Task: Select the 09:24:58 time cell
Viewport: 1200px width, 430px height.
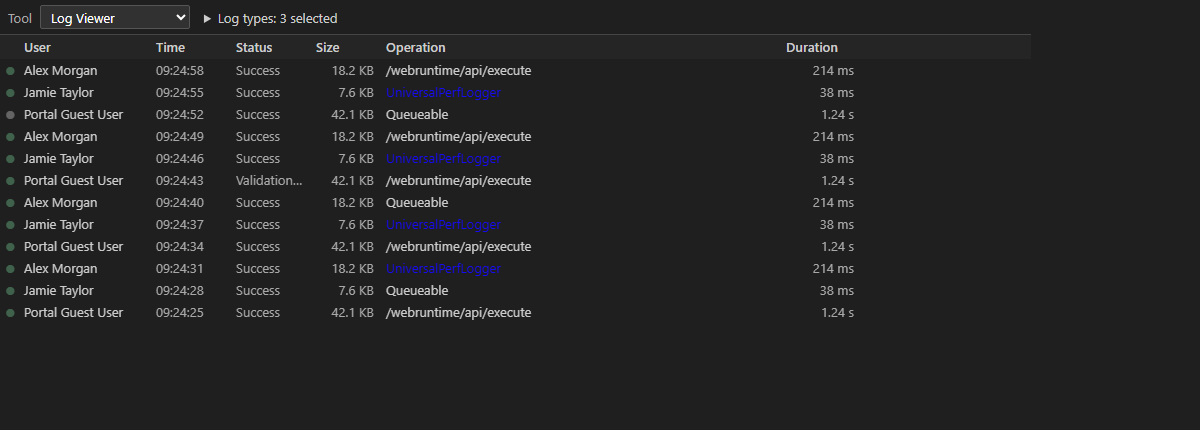Action: pos(180,71)
